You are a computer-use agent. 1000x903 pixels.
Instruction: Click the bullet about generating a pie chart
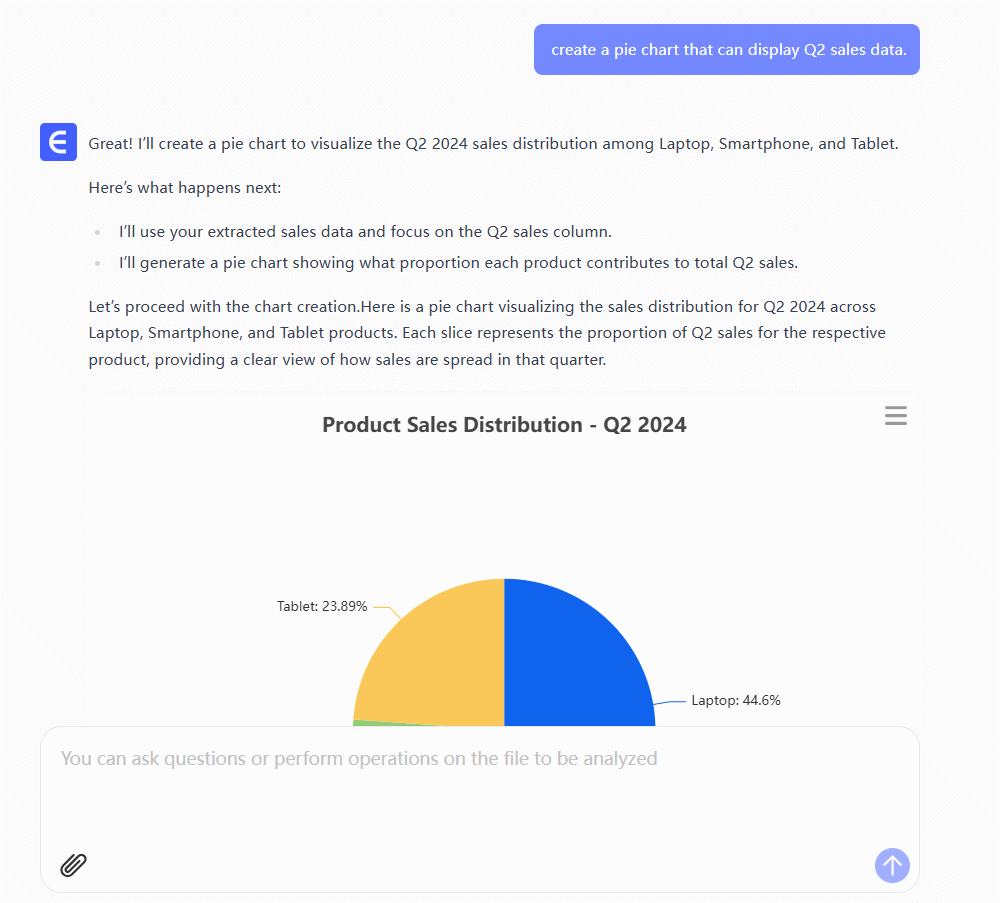[x=458, y=263]
